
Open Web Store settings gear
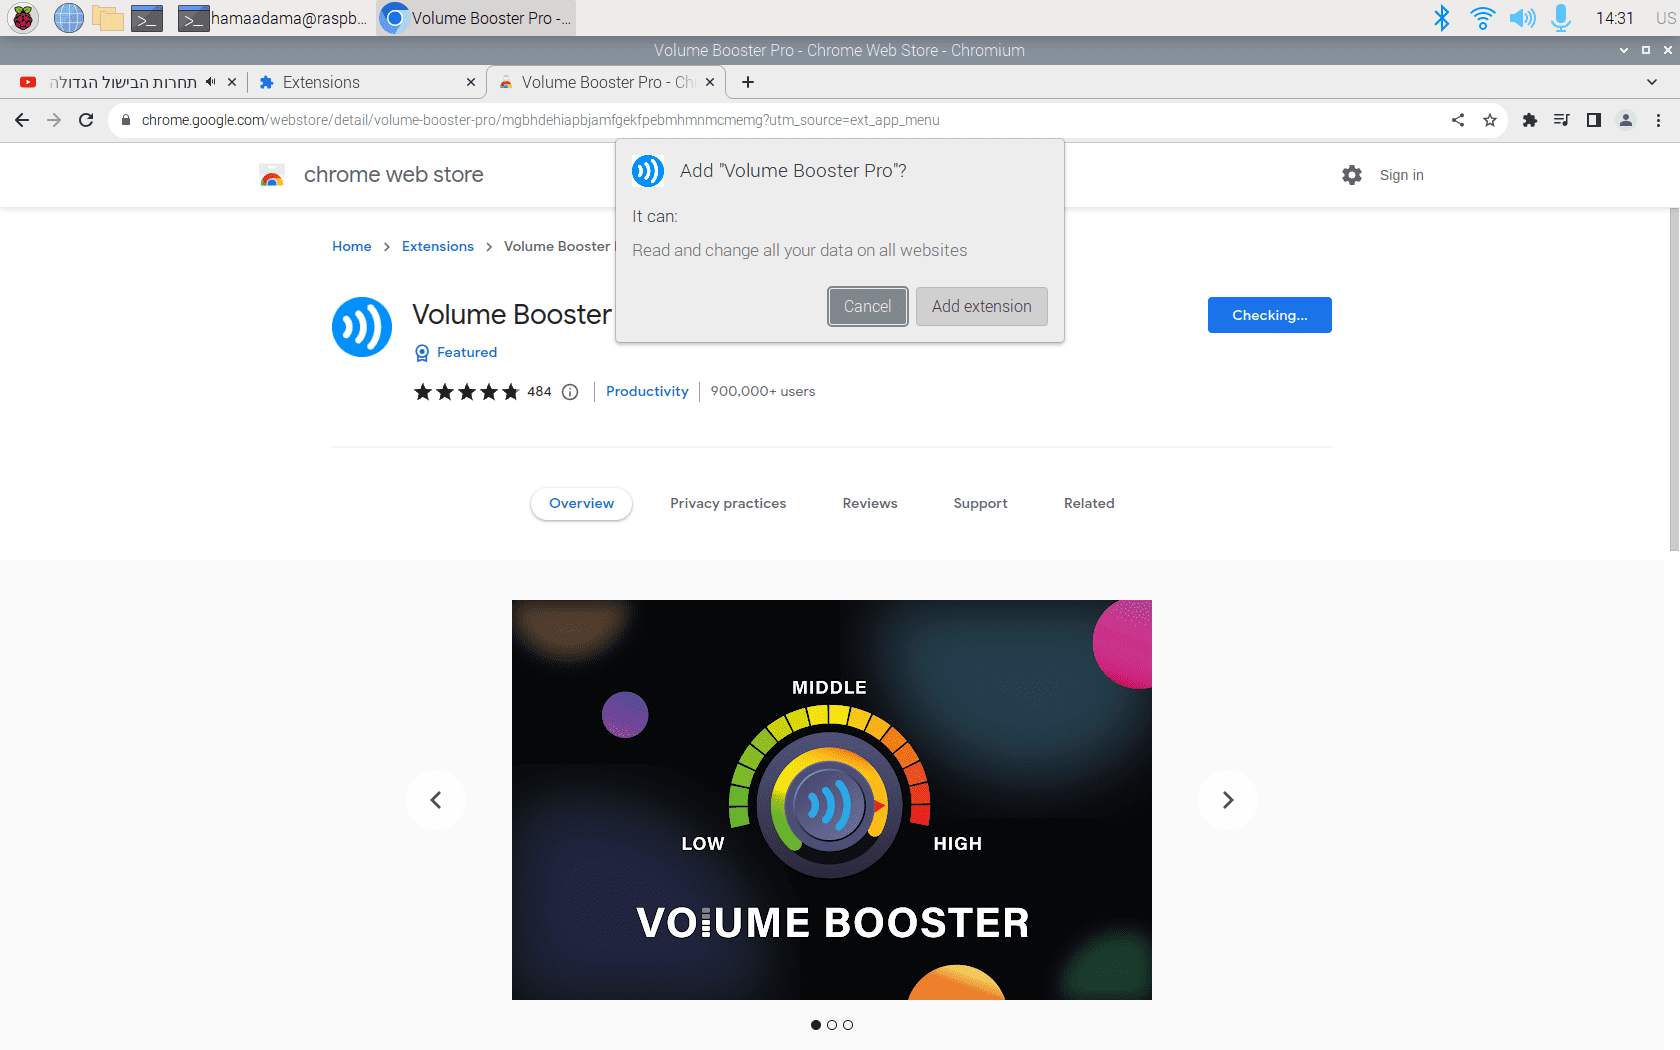tap(1352, 175)
